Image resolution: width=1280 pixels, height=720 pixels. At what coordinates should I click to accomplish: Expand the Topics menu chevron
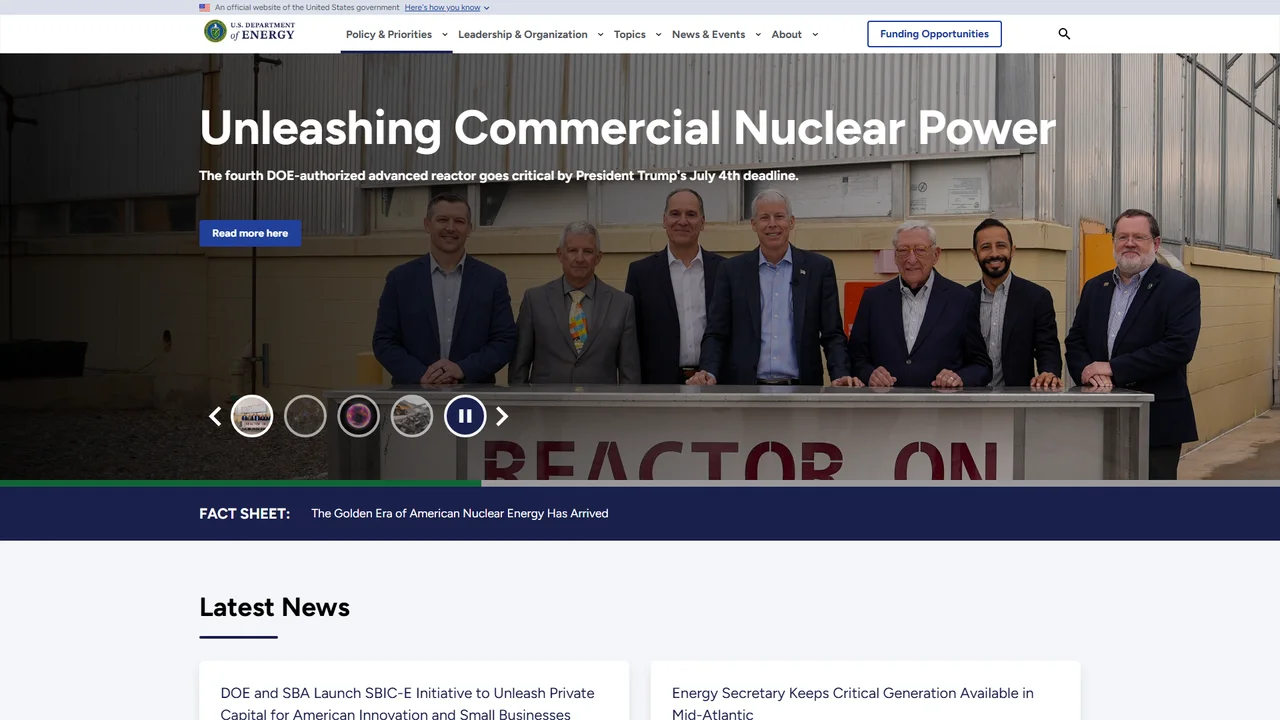click(658, 34)
